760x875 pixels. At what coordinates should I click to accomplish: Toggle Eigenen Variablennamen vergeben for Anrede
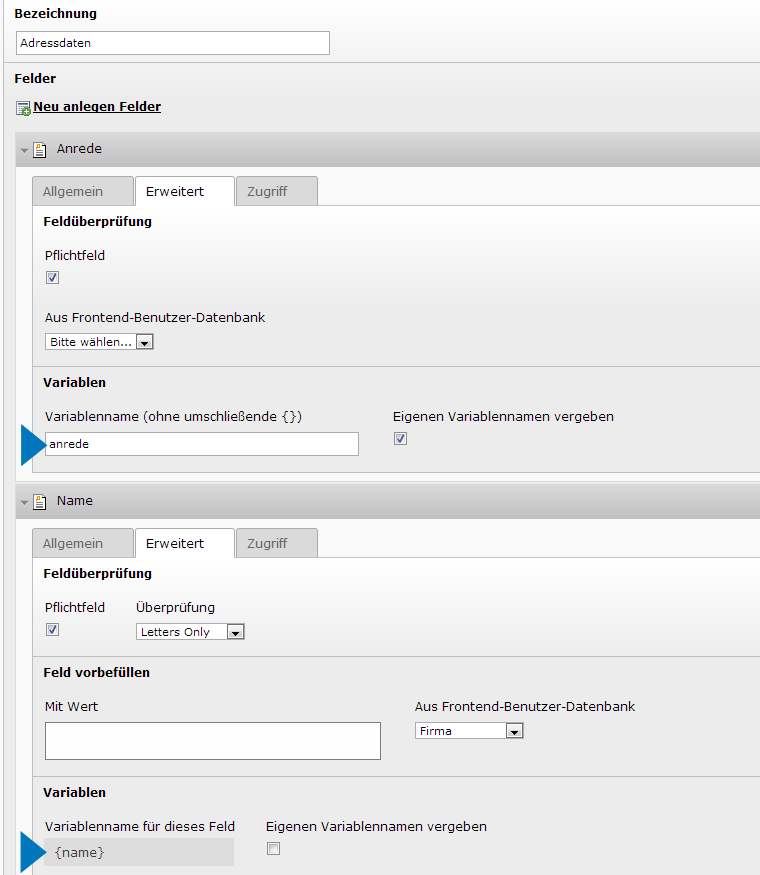pyautogui.click(x=400, y=439)
